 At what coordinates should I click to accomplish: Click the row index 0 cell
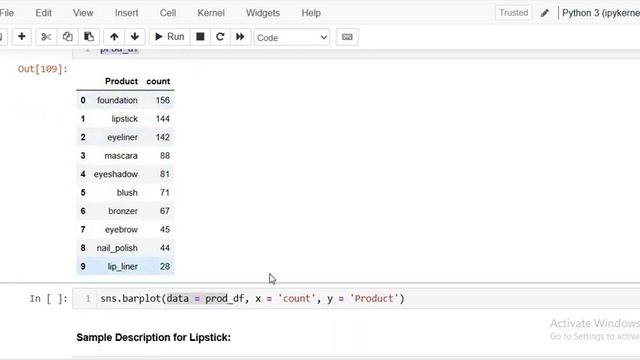click(83, 100)
